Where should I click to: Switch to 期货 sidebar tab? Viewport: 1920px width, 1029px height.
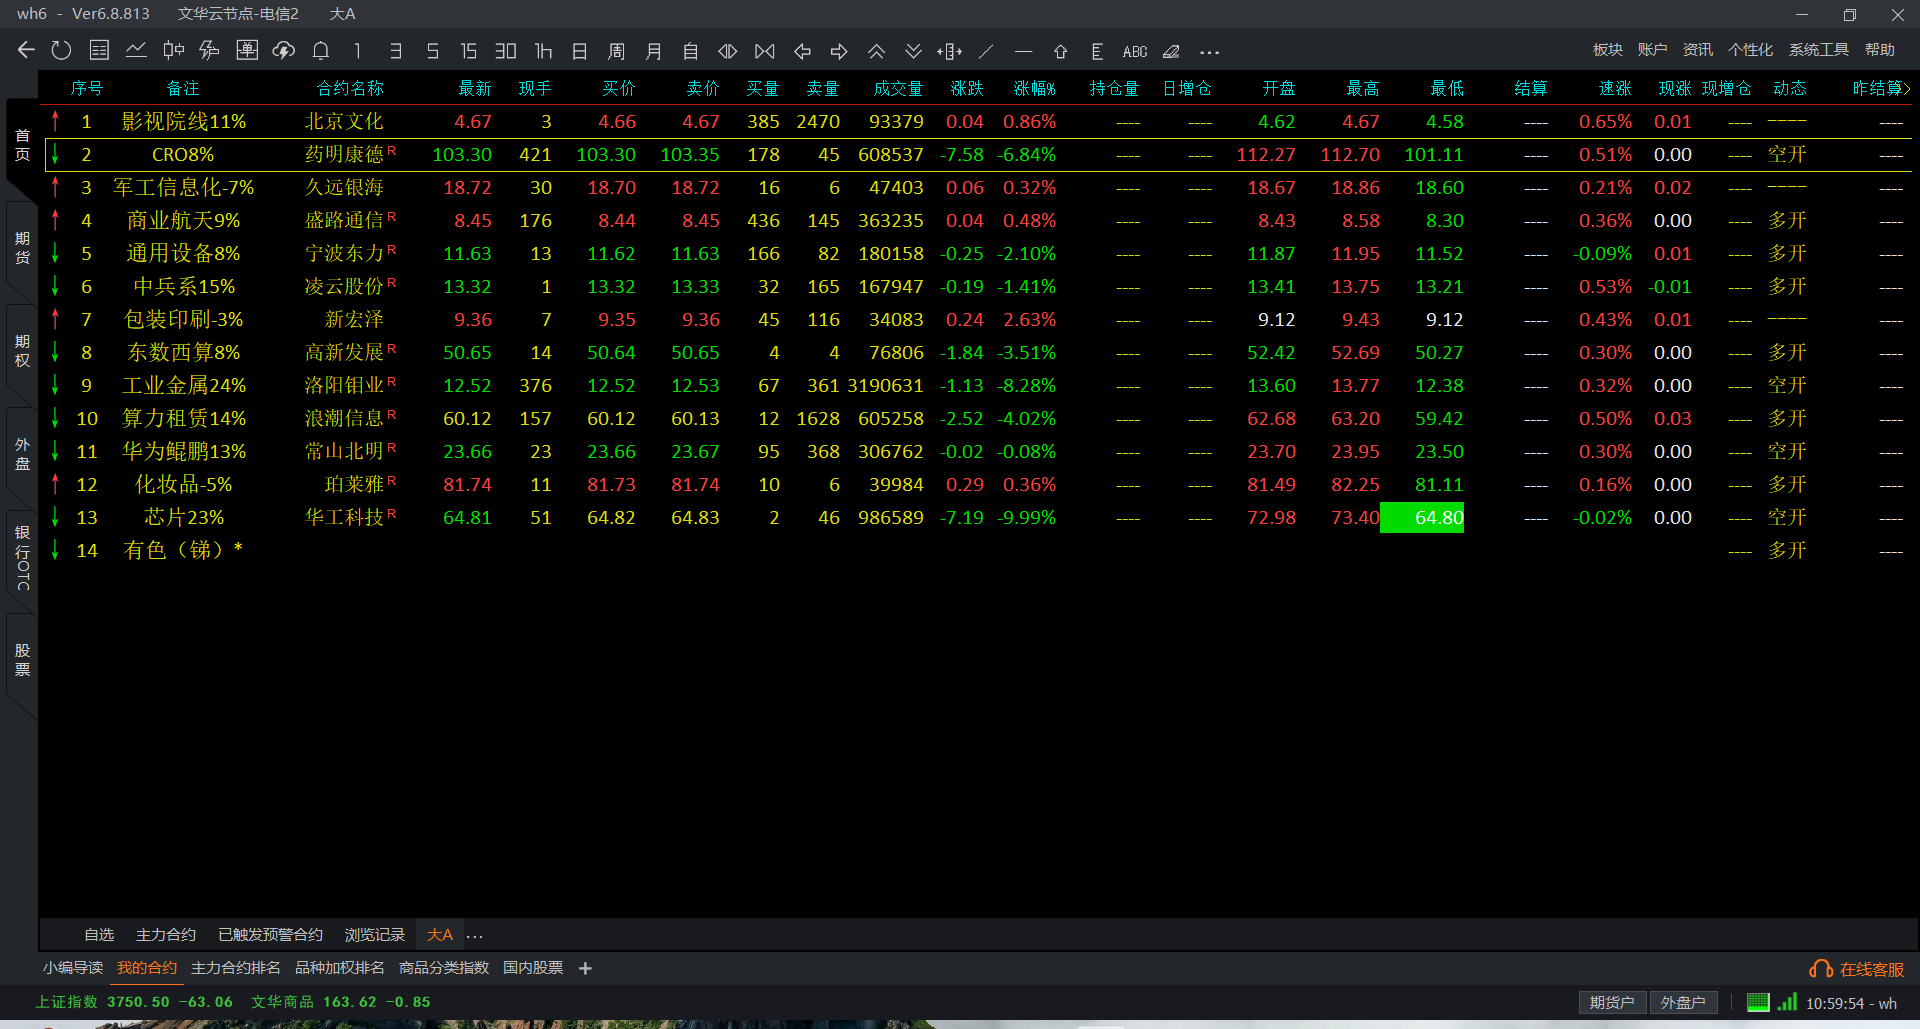(22, 248)
